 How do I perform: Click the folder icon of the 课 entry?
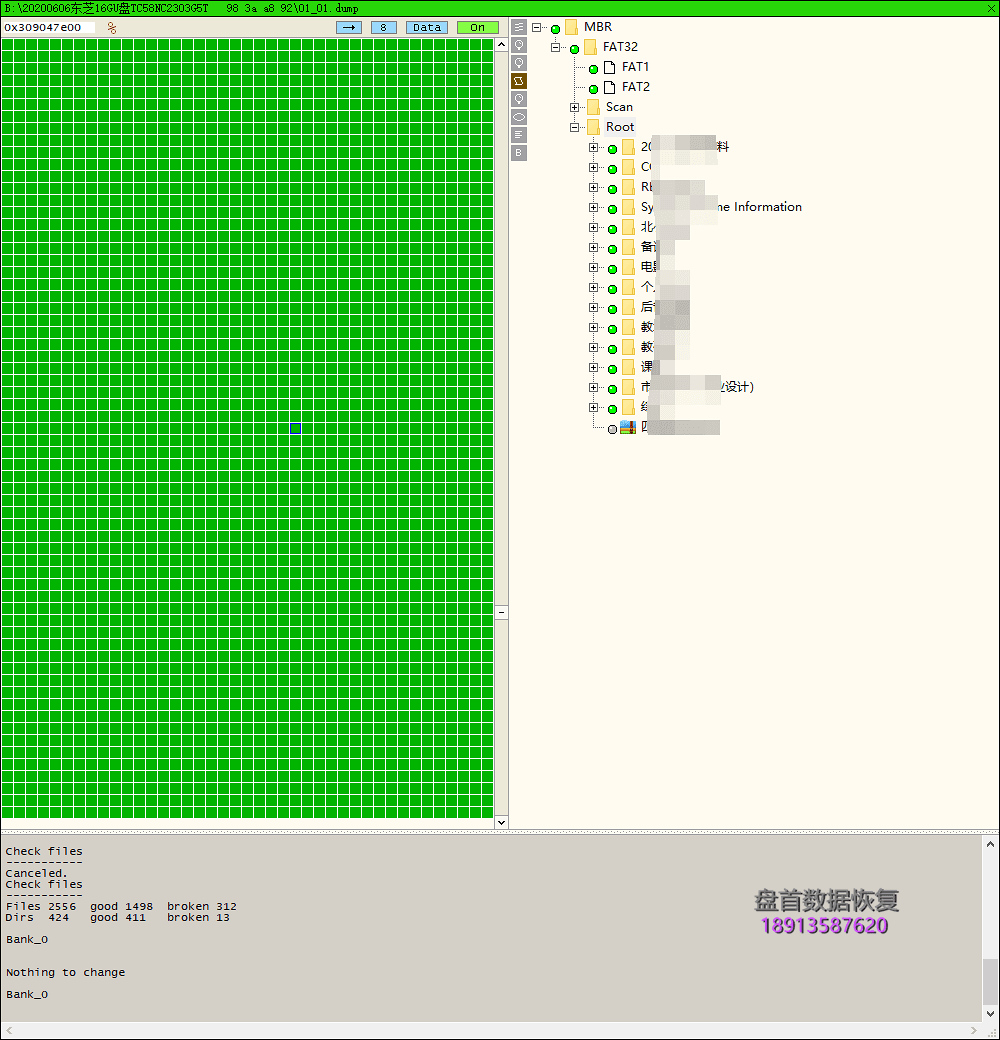(x=629, y=367)
